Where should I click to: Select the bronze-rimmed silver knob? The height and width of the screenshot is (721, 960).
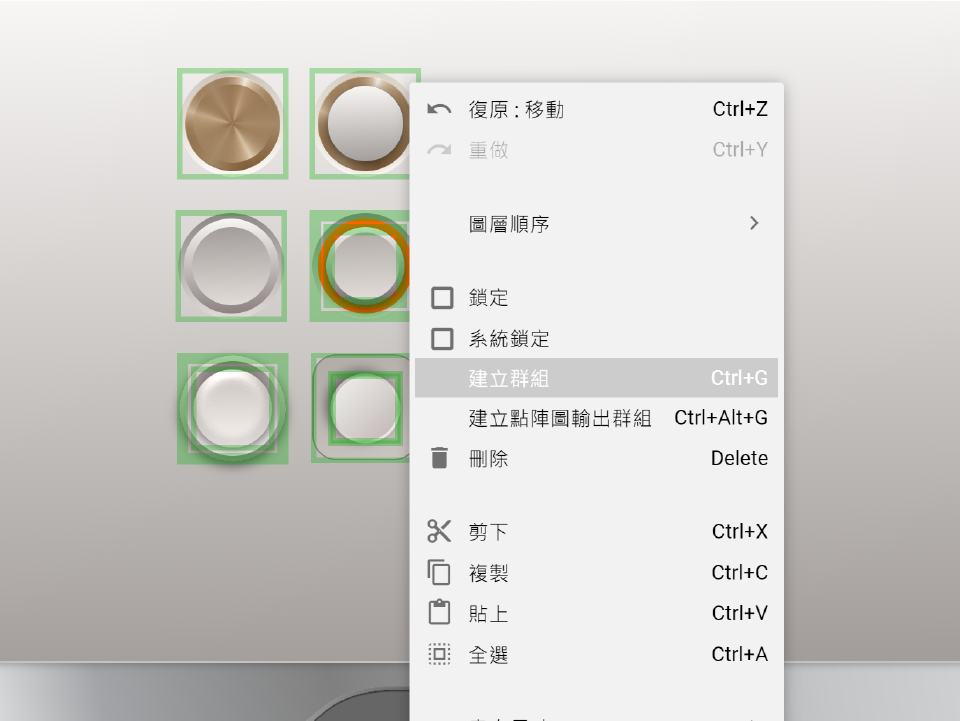pyautogui.click(x=362, y=124)
